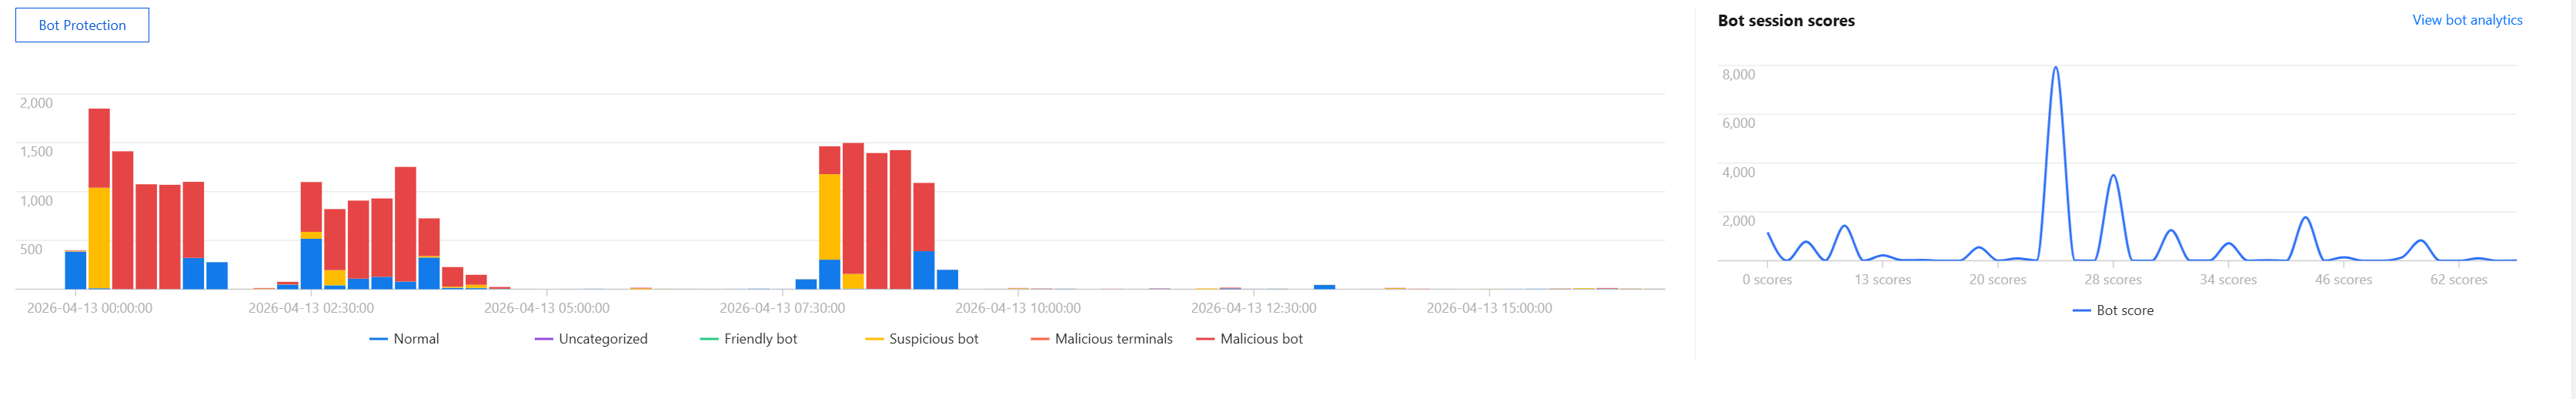Hide the Suspicious bot legend series
This screenshot has width=2576, height=399.
[x=922, y=339]
